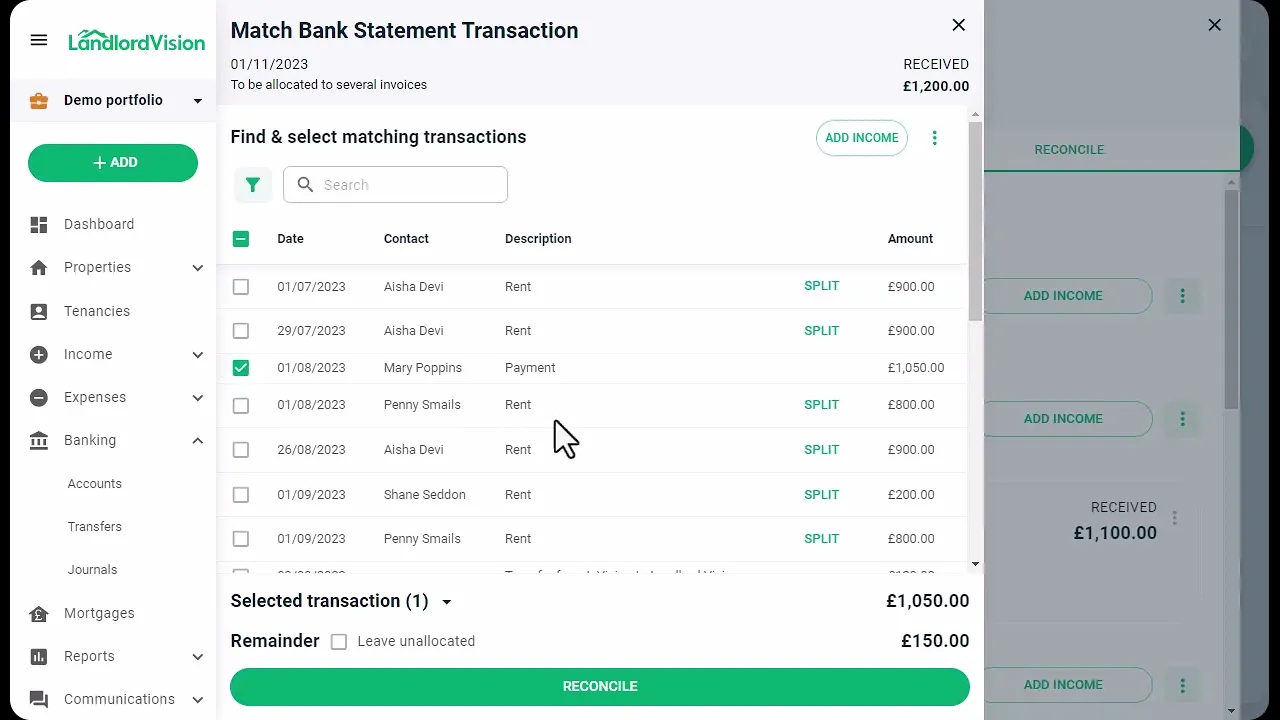
Task: Uncheck the Mary Poppins payment row
Action: [x=241, y=368]
